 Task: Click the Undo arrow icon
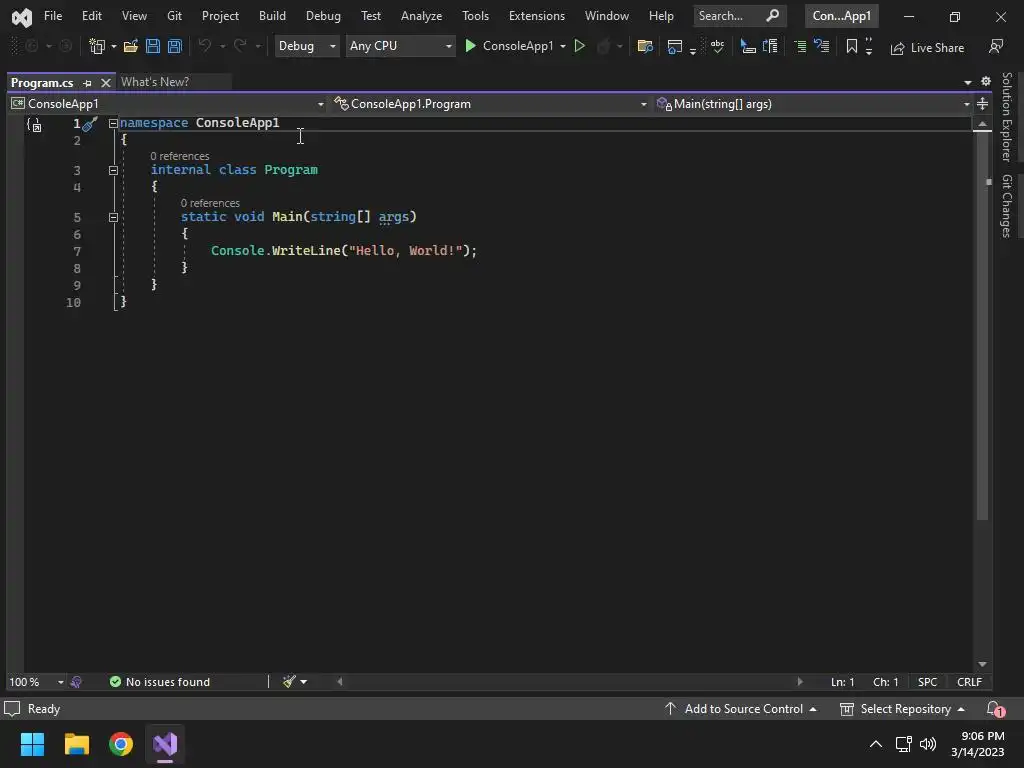(x=205, y=46)
